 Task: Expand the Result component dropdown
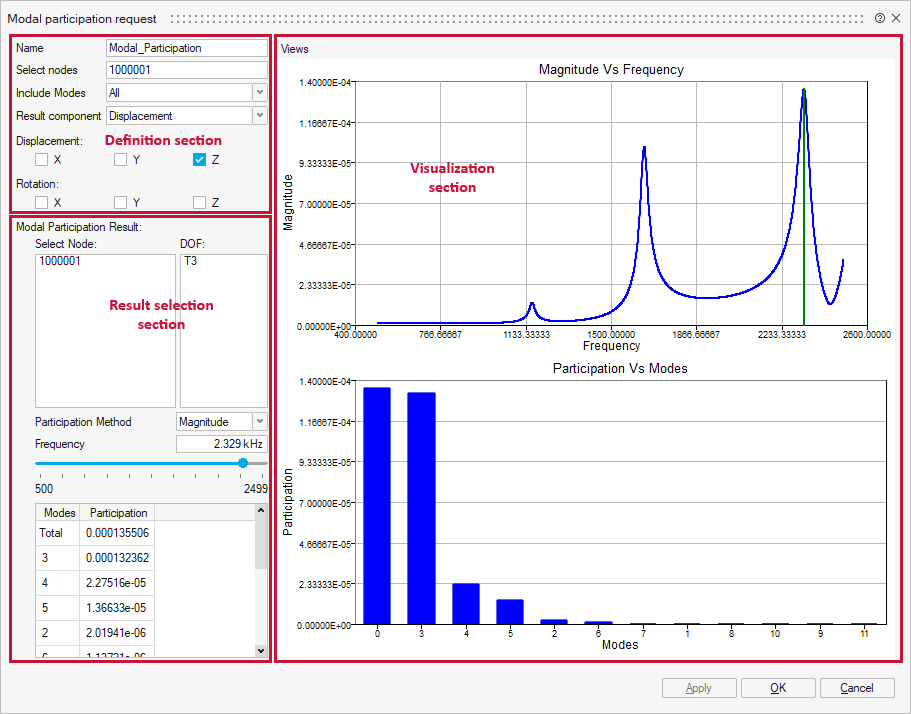pyautogui.click(x=260, y=116)
